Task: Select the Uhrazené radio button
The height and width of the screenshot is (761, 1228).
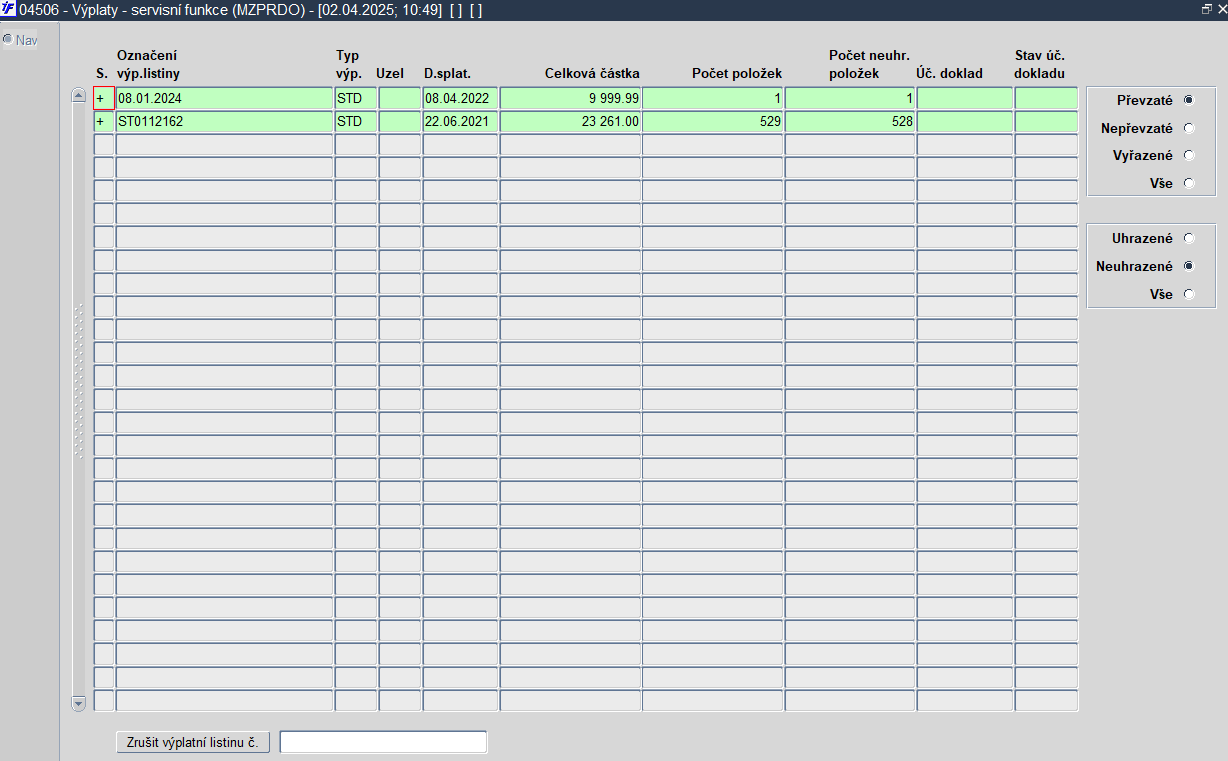Action: 1188,238
